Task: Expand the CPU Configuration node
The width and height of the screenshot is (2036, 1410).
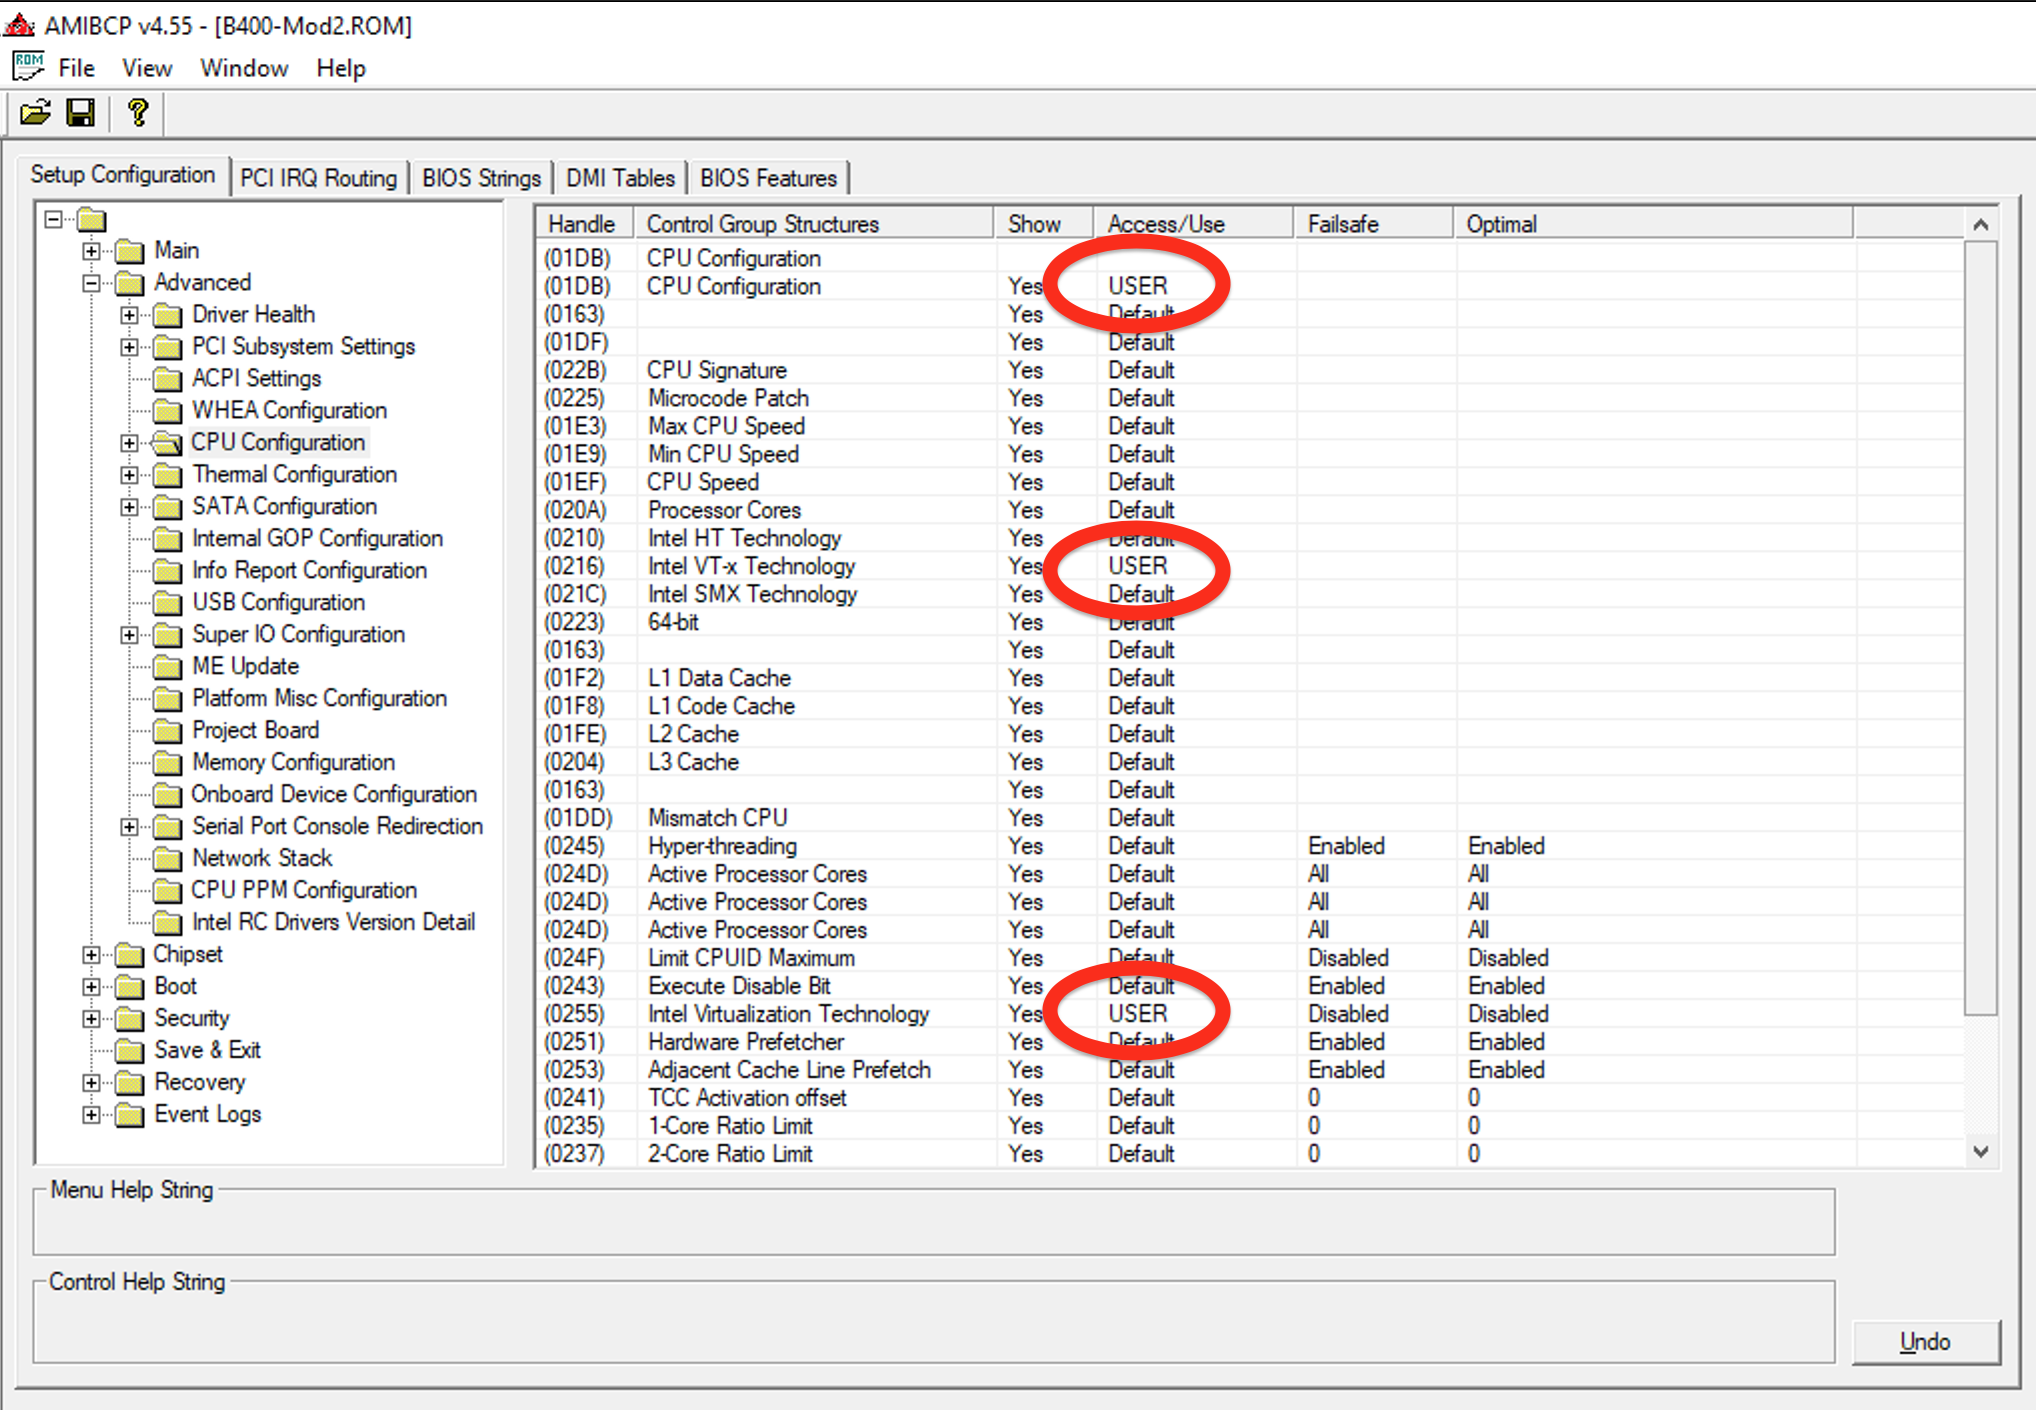Action: point(130,443)
